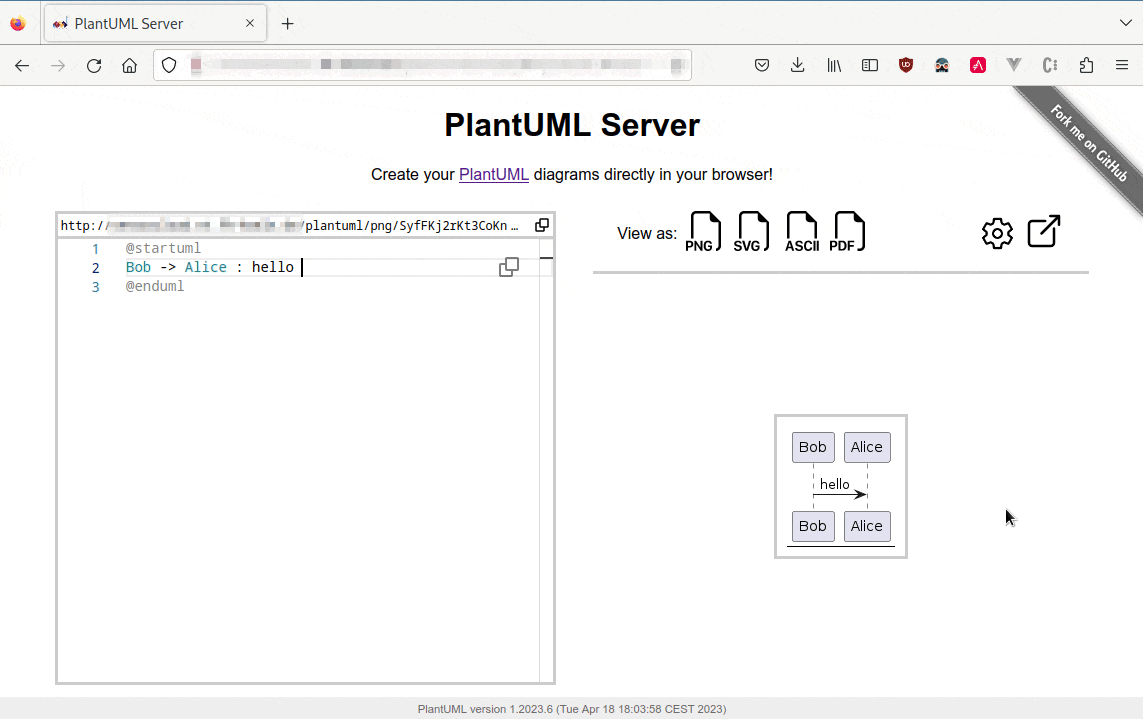
Task: Click the diagram URL field
Action: click(292, 225)
